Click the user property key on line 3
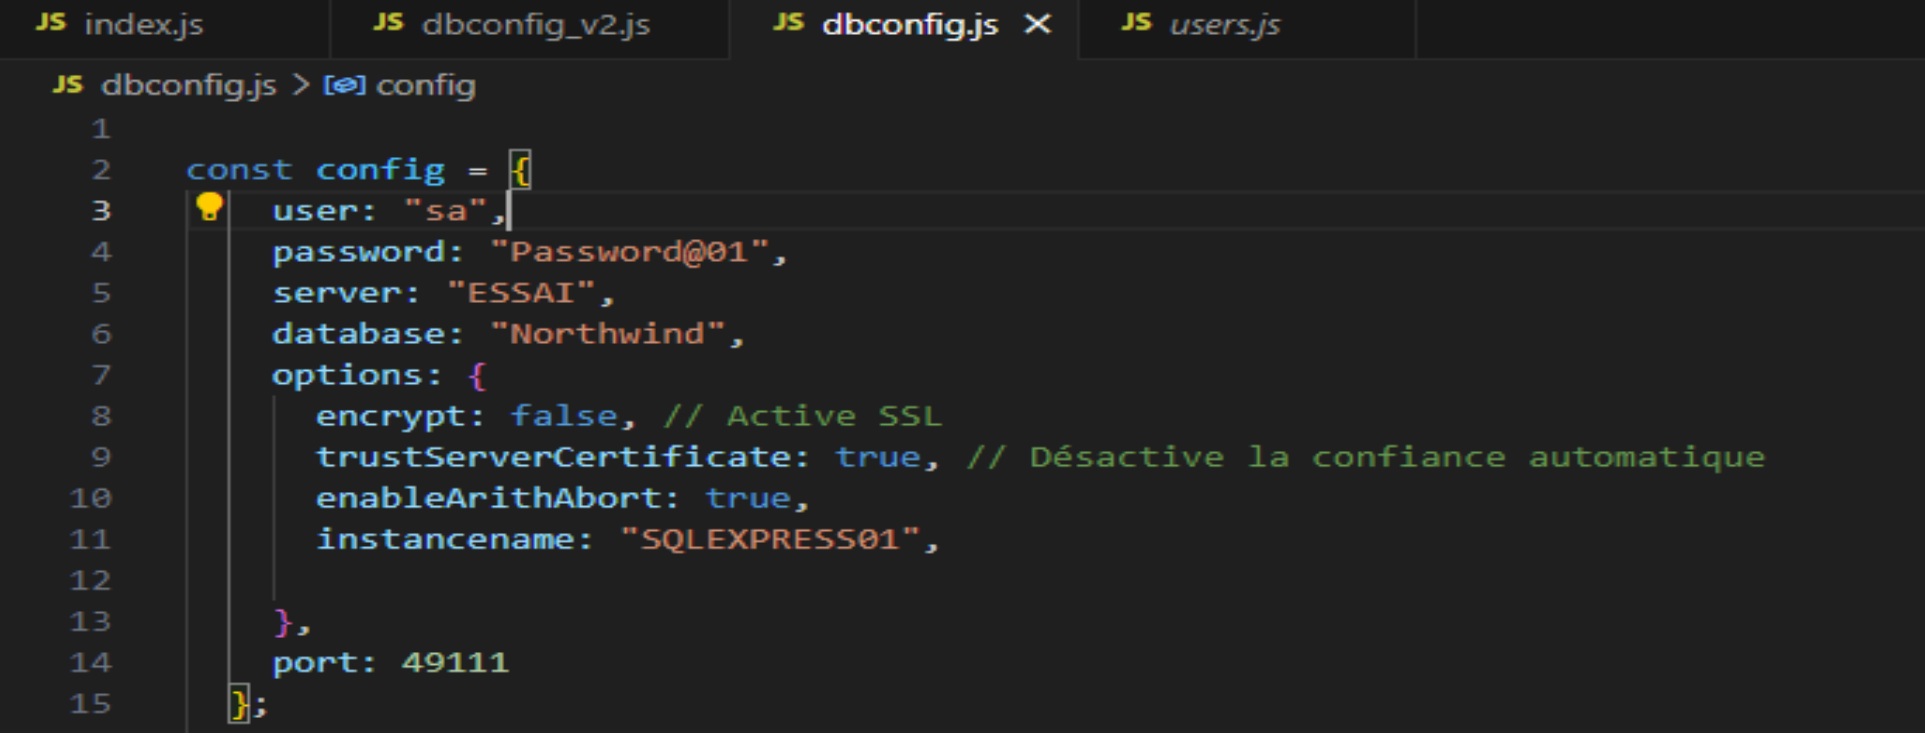Viewport: 1925px width, 740px height. (315, 211)
